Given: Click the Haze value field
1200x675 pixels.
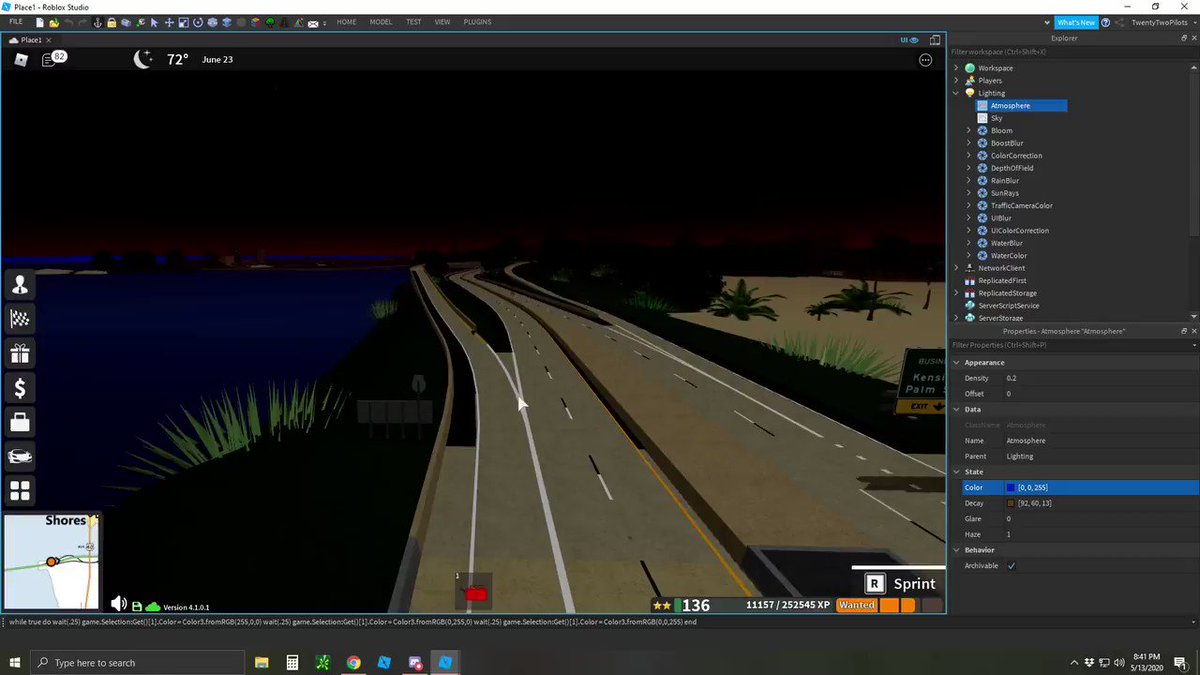Looking at the screenshot, I should click(x=1100, y=535).
